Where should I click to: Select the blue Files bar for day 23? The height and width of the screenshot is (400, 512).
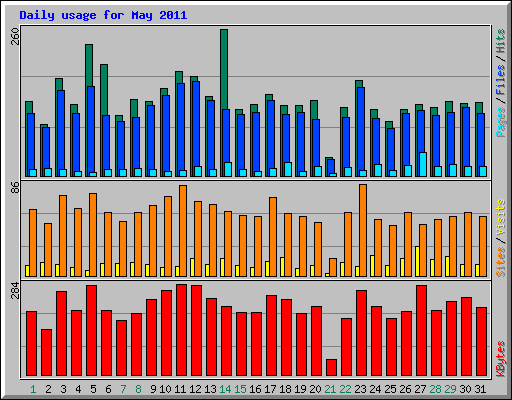(361, 129)
